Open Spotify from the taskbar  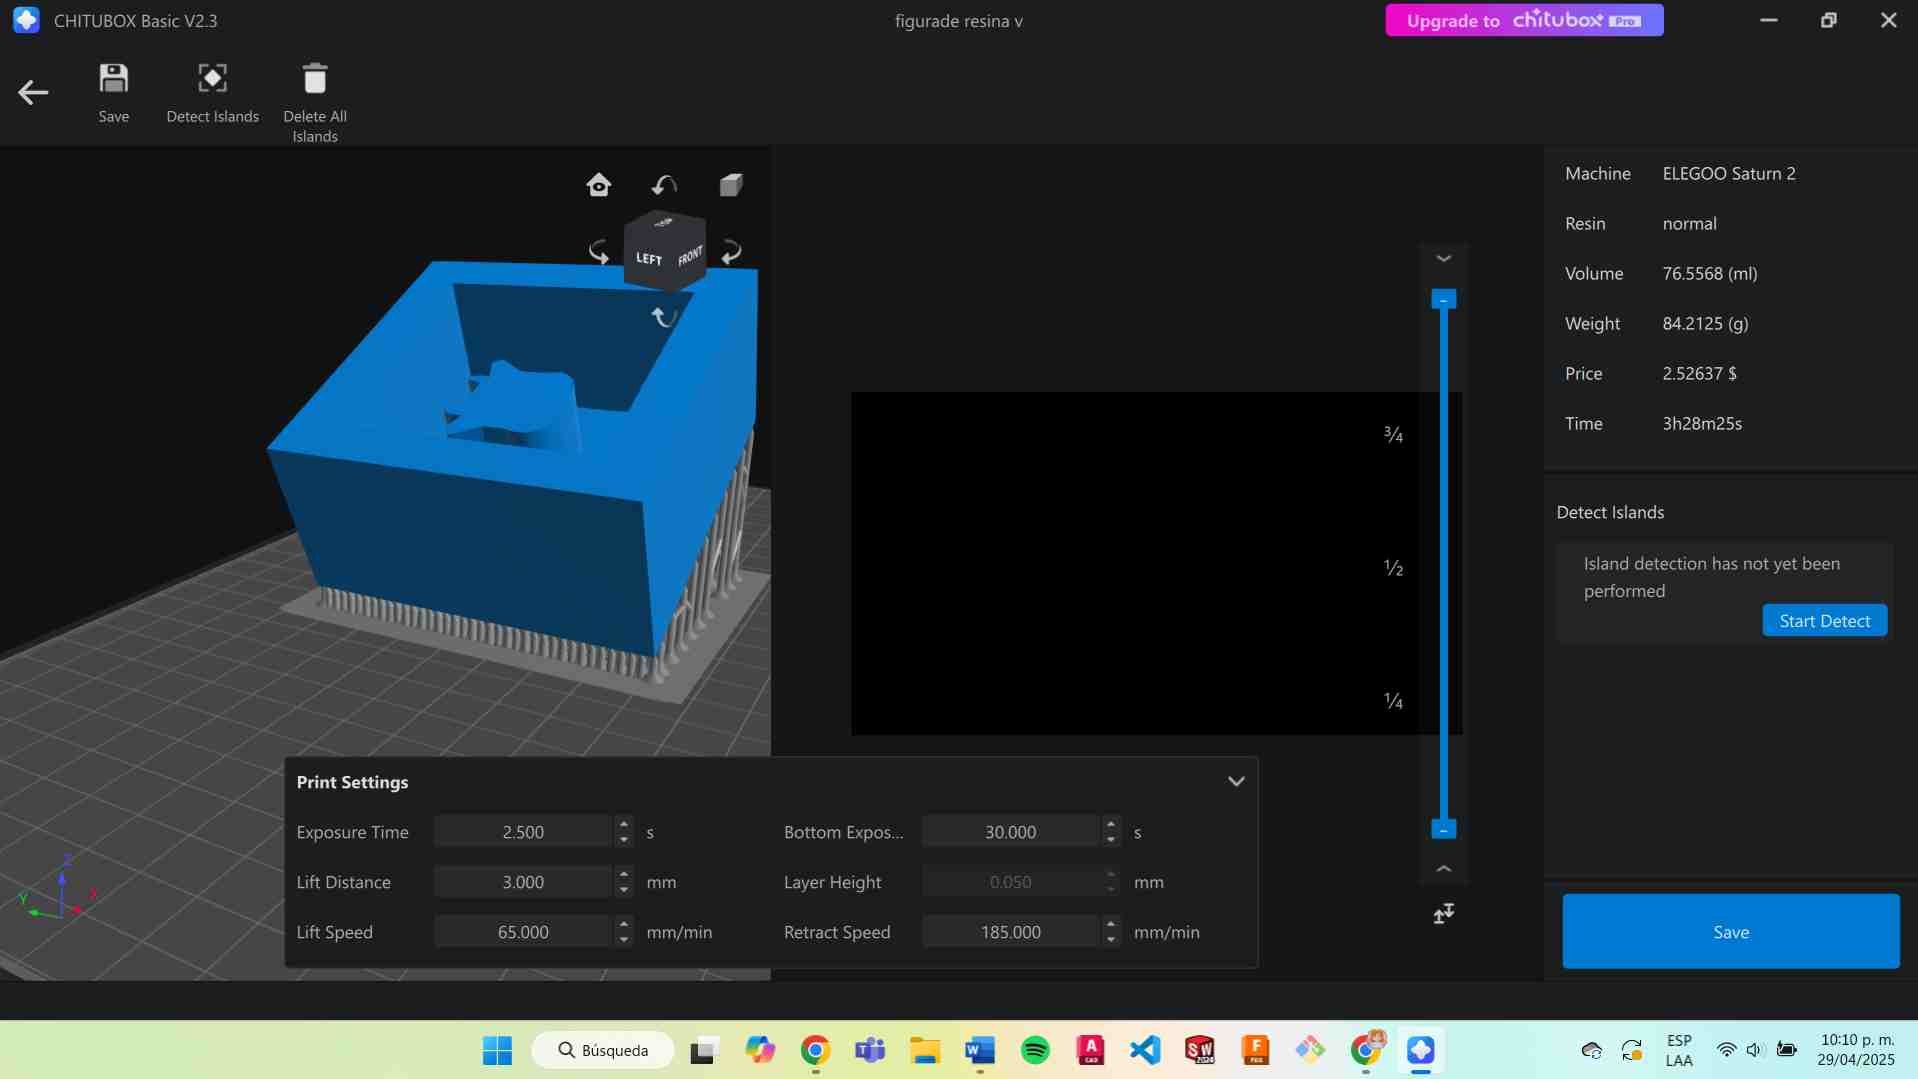(x=1035, y=1050)
